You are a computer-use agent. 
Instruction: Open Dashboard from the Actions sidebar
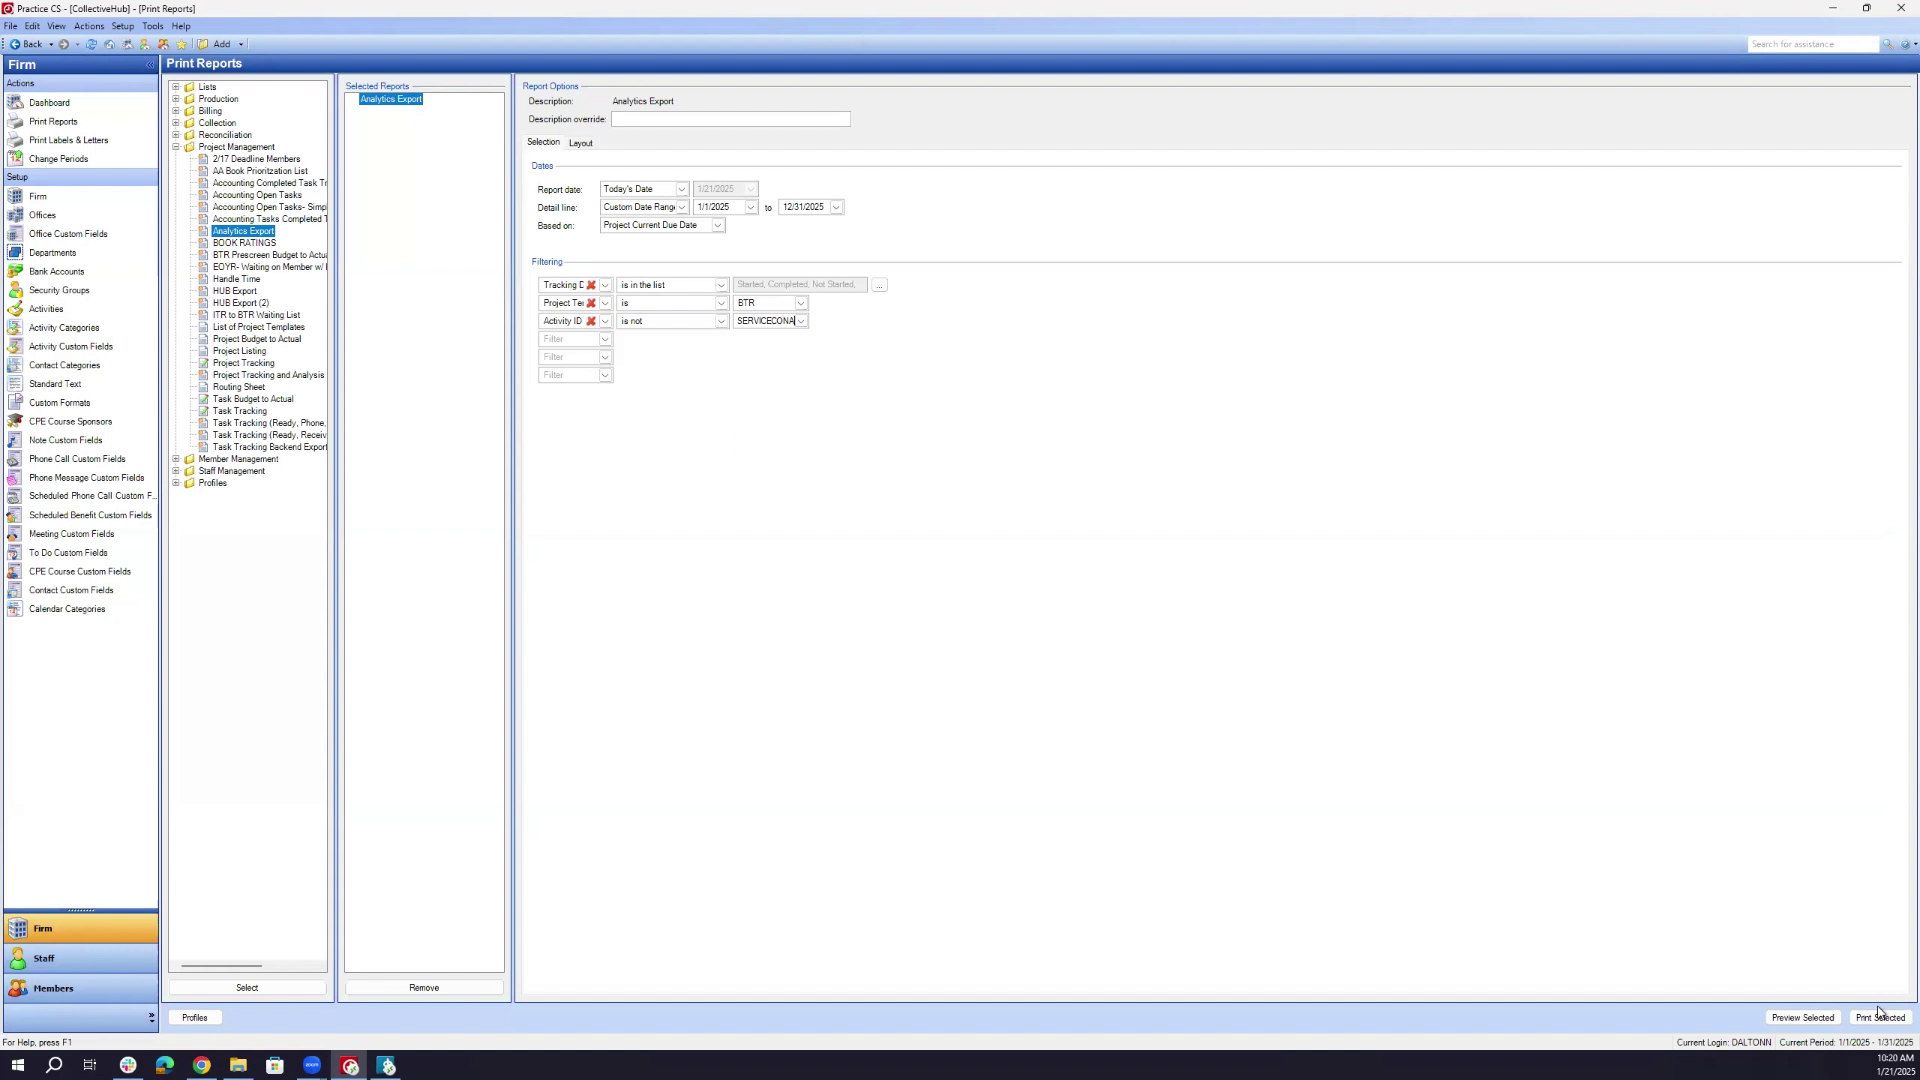pyautogui.click(x=49, y=103)
